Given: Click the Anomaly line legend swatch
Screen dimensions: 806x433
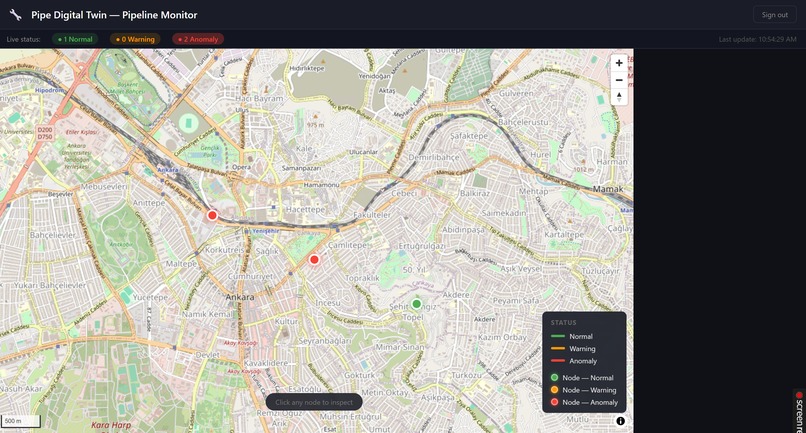Looking at the screenshot, I should click(558, 361).
